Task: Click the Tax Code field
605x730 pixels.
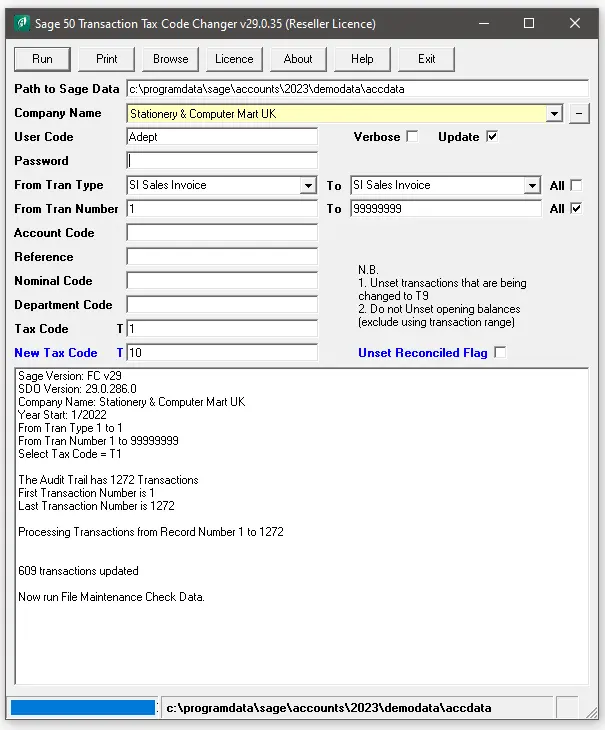Action: (222, 329)
